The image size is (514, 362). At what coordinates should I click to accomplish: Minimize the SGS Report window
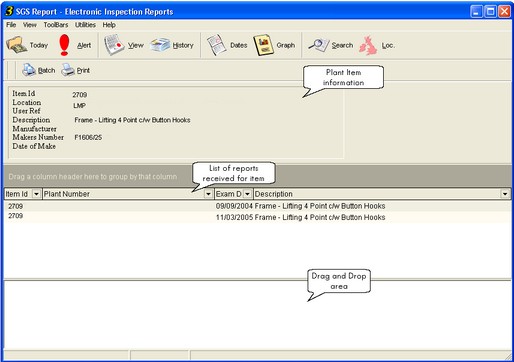coord(476,12)
